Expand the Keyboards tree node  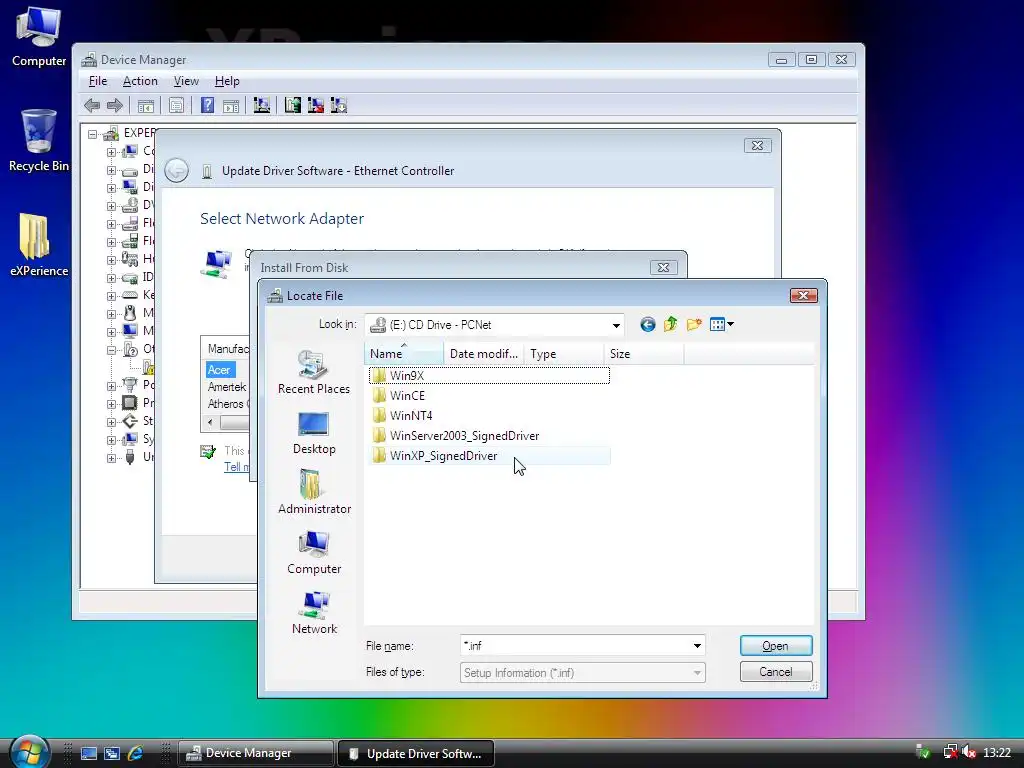point(111,296)
